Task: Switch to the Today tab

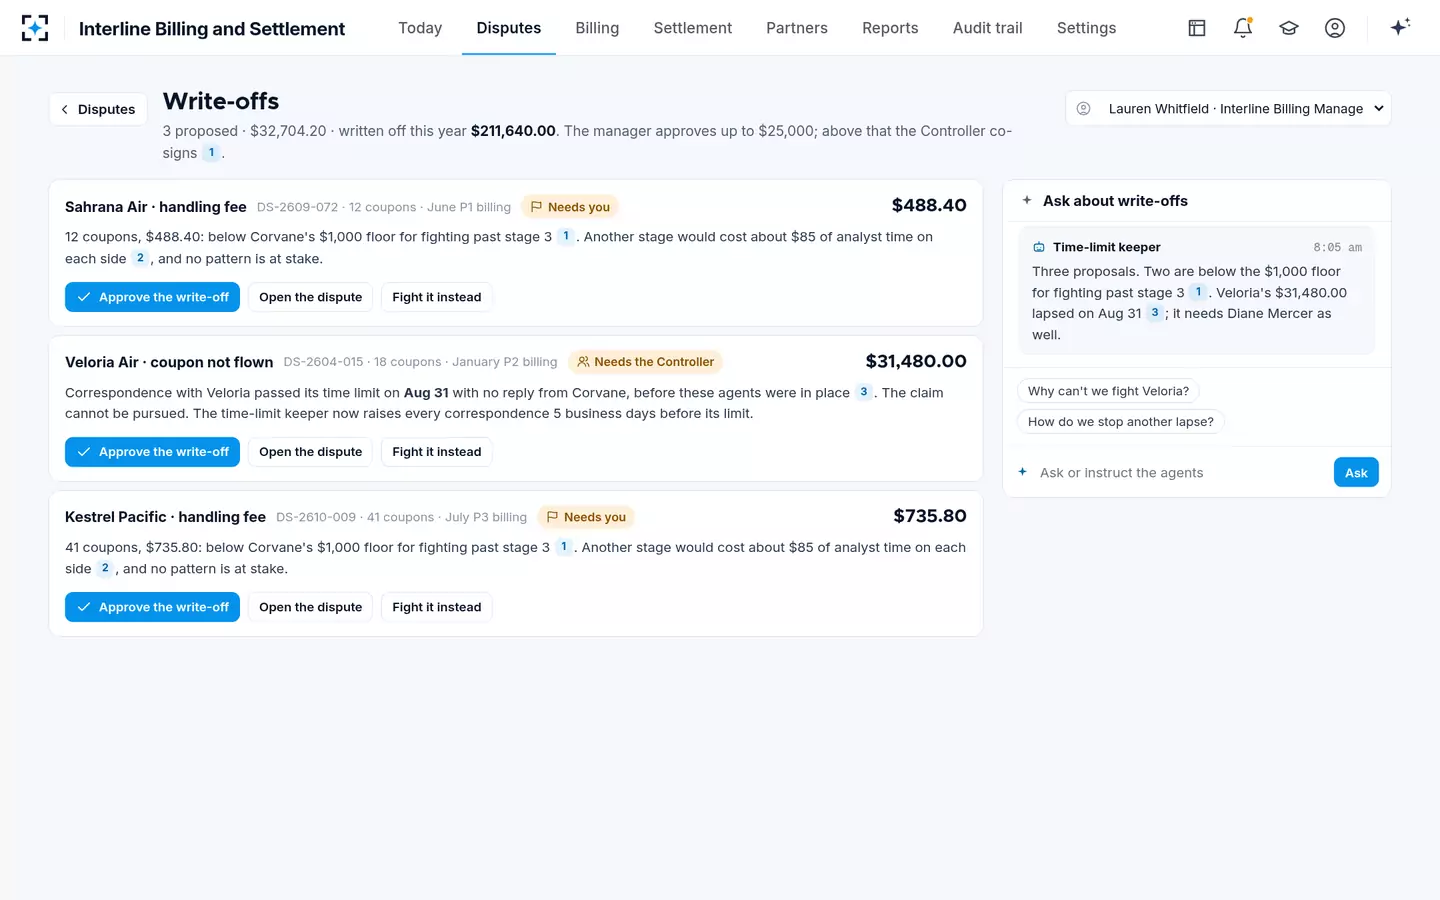Action: click(420, 28)
